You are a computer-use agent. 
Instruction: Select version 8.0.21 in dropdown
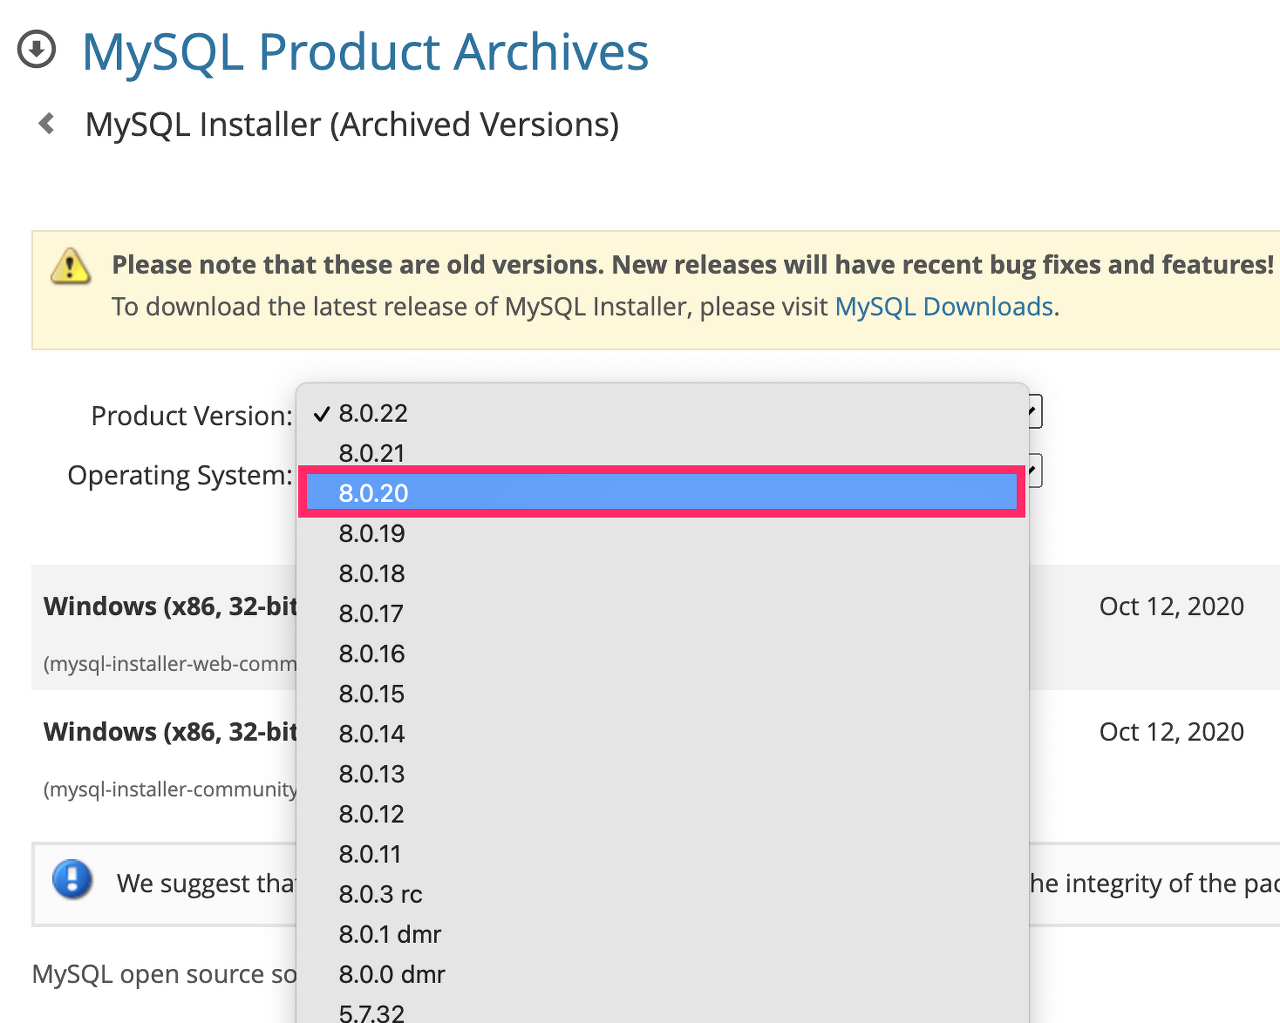[372, 453]
